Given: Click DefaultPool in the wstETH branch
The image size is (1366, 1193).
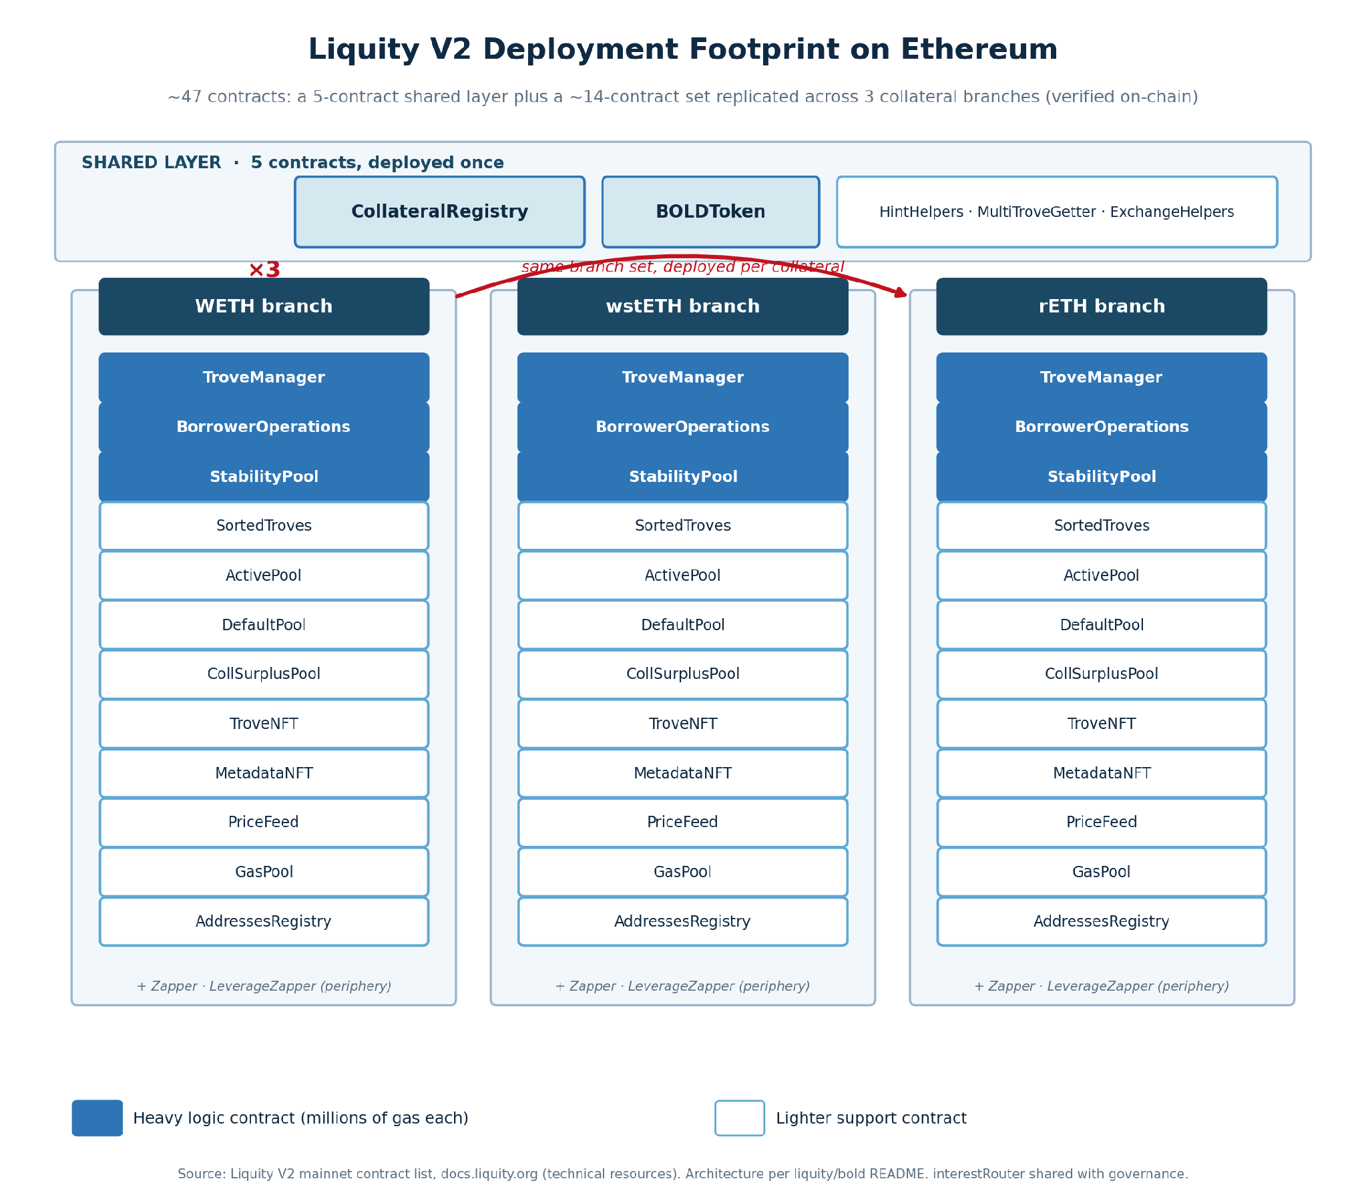Looking at the screenshot, I should tap(683, 625).
